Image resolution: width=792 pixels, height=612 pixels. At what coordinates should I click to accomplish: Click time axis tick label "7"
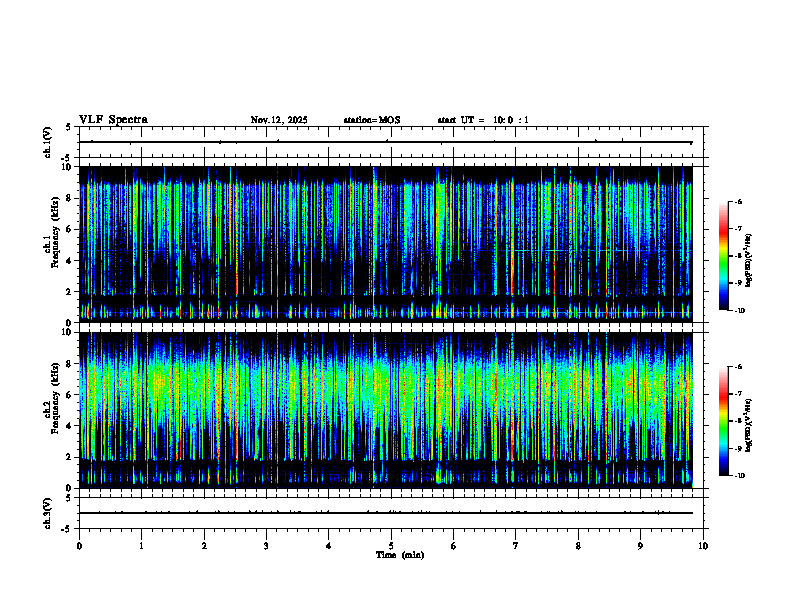click(516, 546)
